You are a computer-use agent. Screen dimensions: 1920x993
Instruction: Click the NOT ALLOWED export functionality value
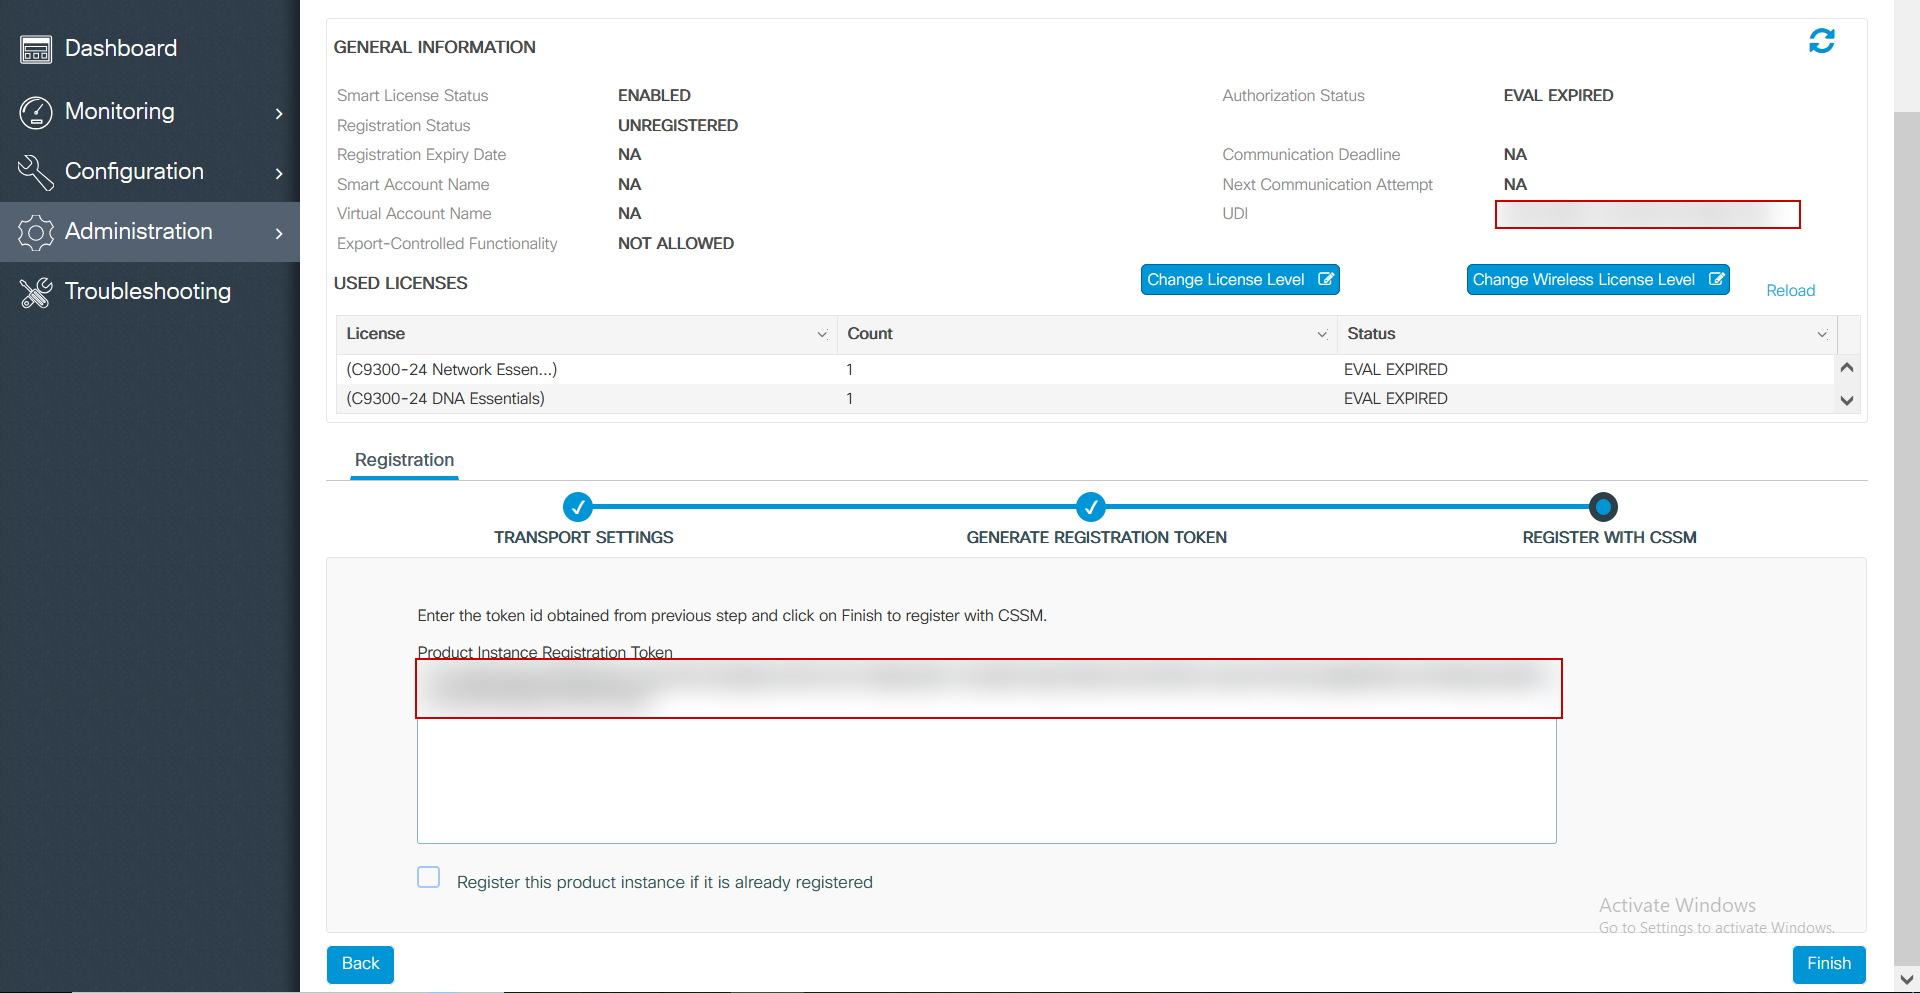point(676,243)
